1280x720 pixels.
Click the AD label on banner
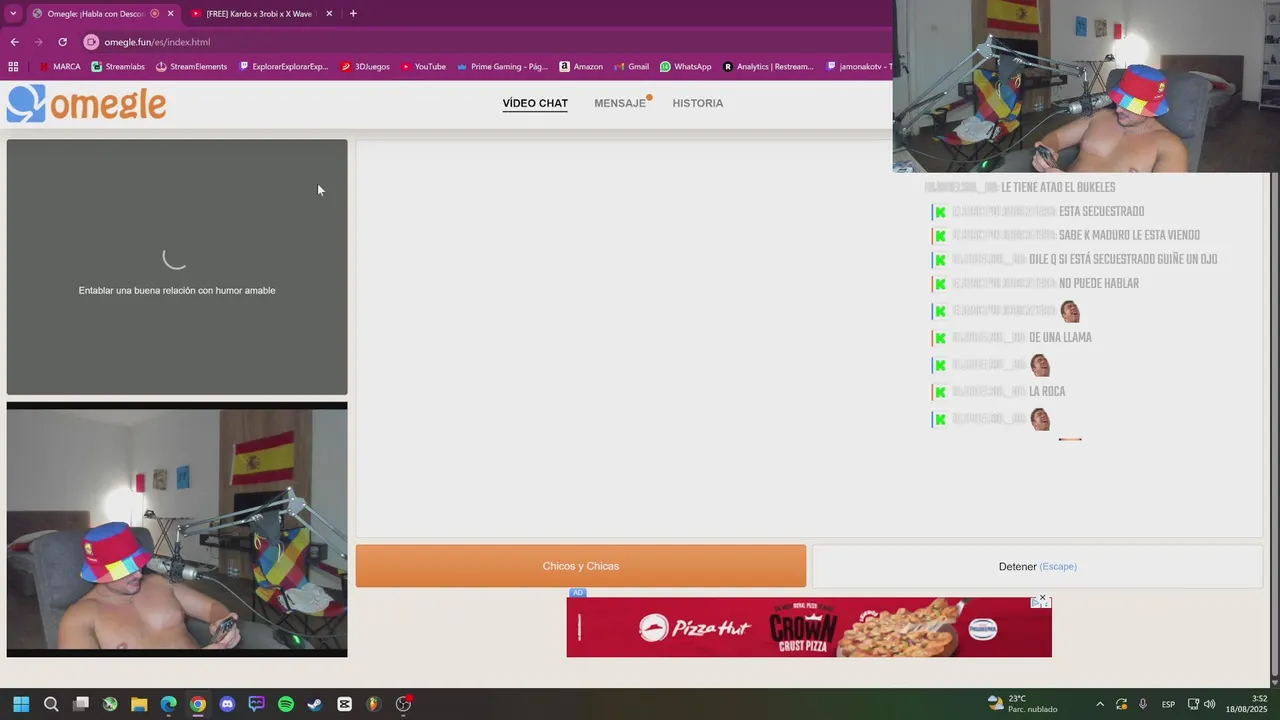pyautogui.click(x=577, y=593)
